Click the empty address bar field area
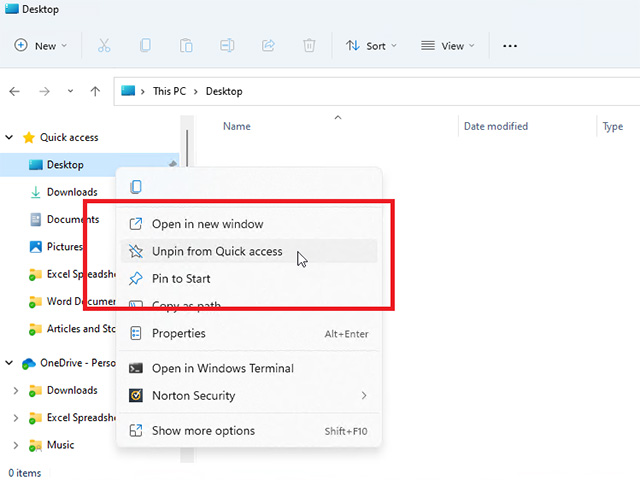The image size is (640, 480). point(441,91)
